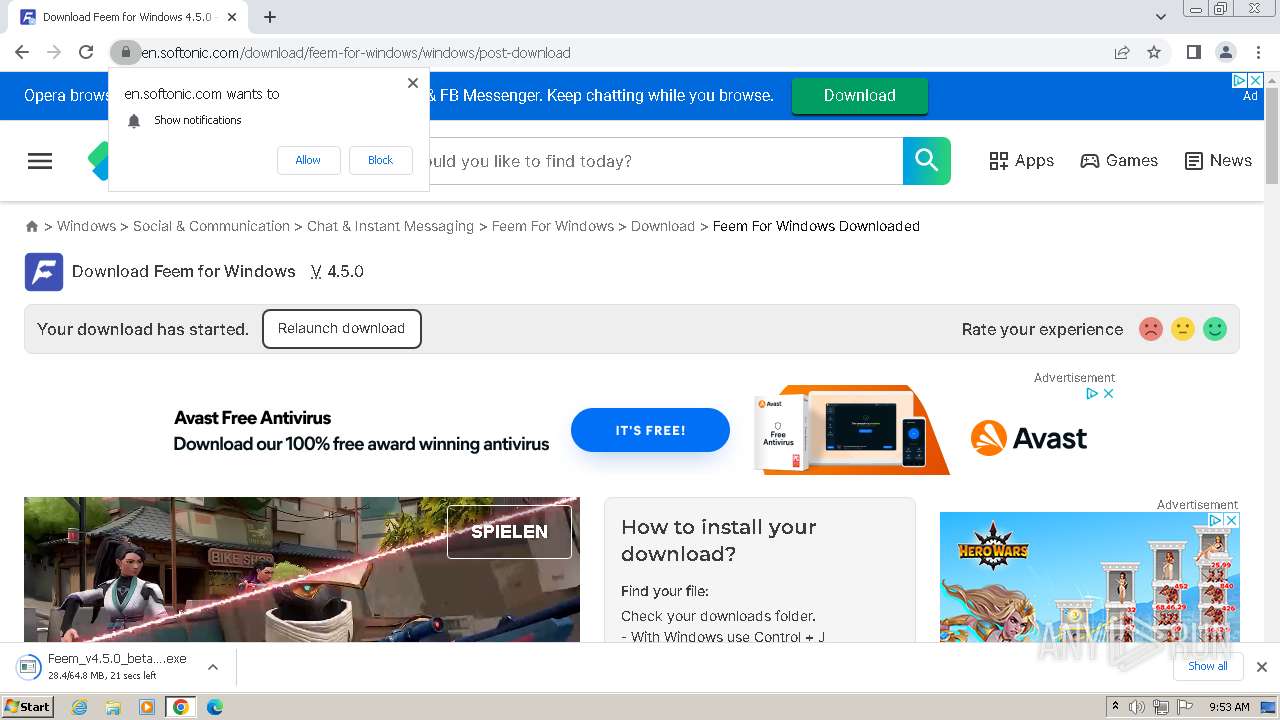Click the 9:53 AM system clock
The image size is (1280, 720).
click(x=1229, y=707)
